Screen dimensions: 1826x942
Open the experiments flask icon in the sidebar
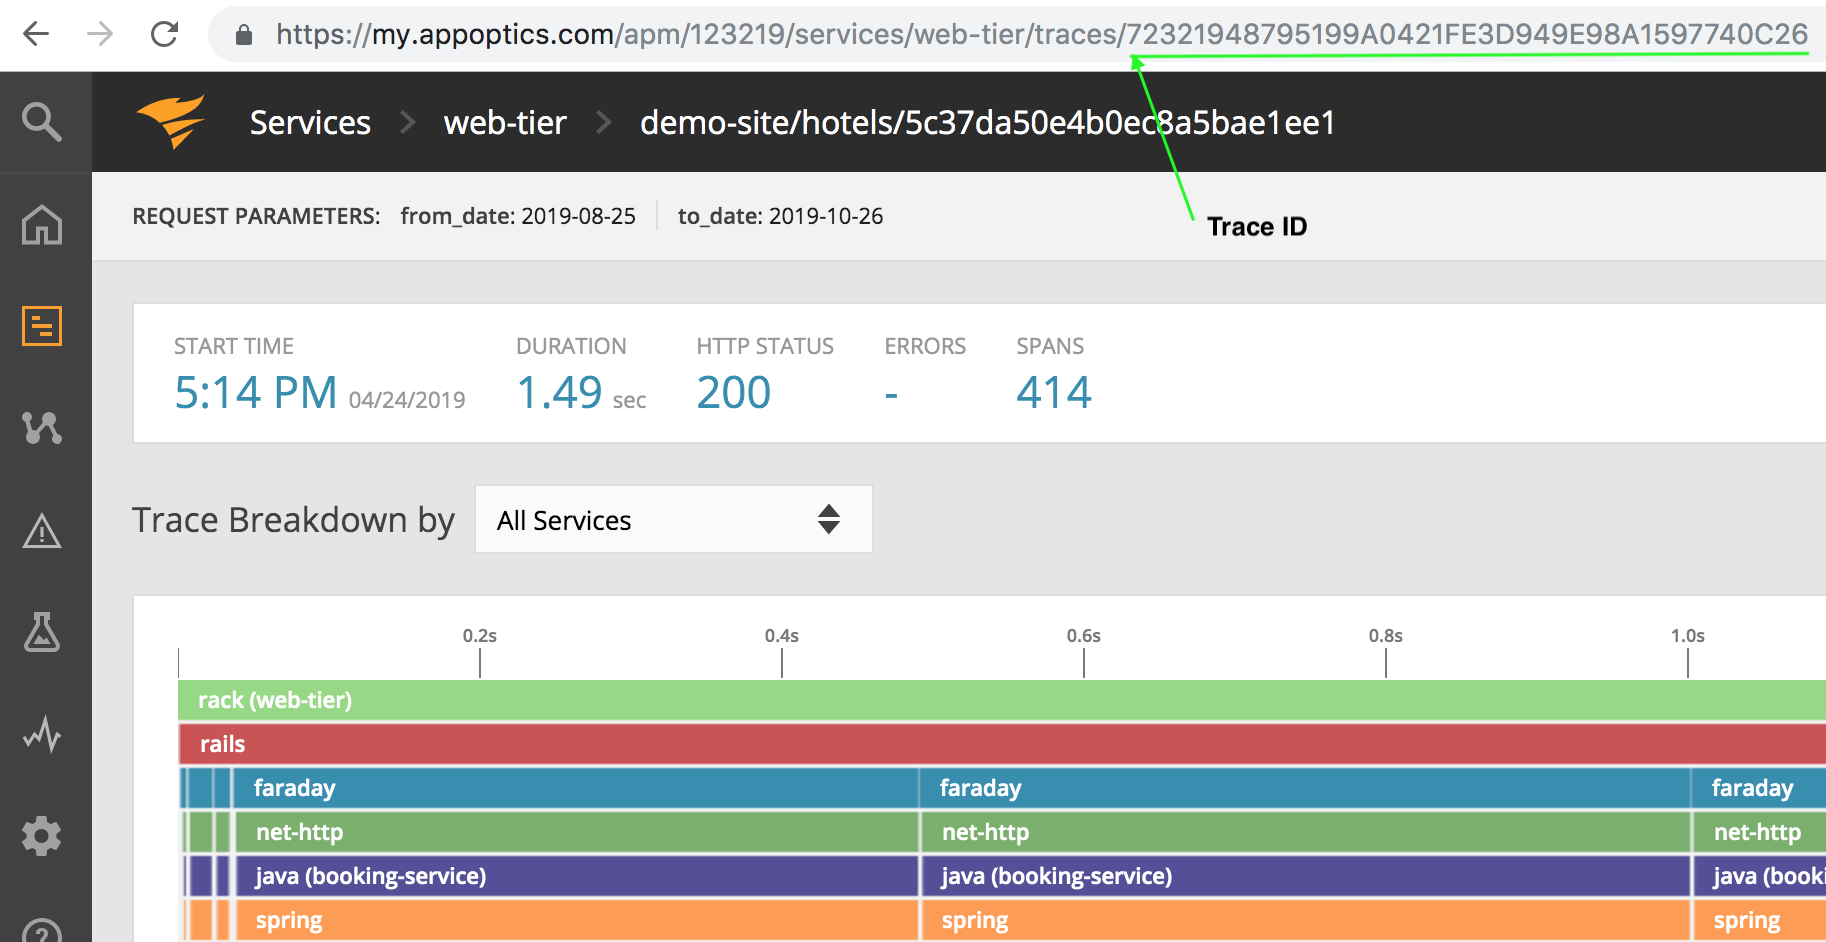pos(42,634)
